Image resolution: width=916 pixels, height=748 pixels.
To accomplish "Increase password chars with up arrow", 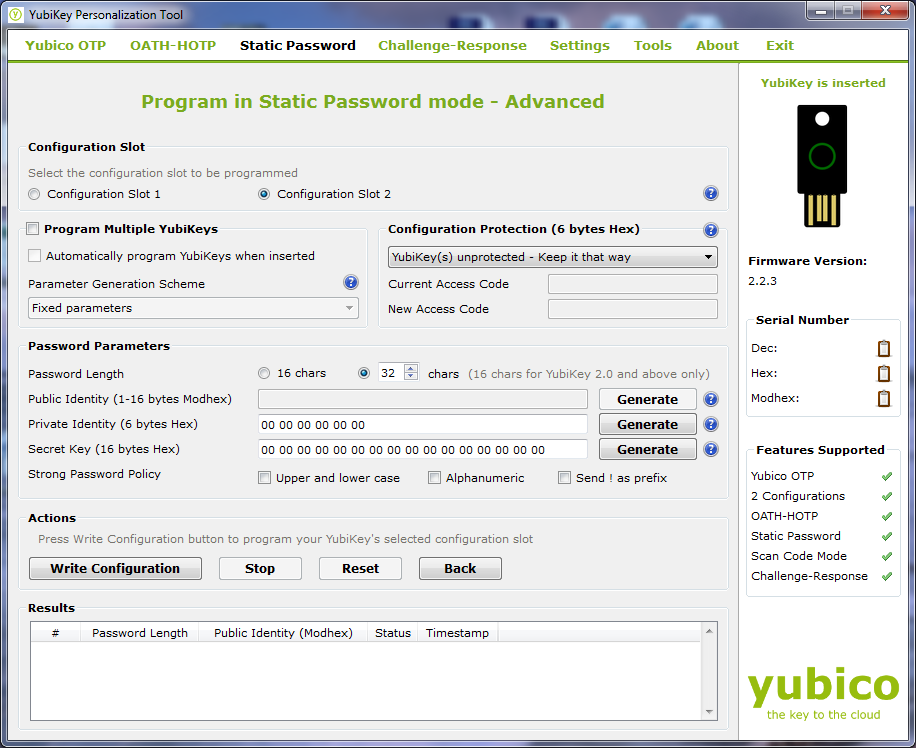I will pyautogui.click(x=411, y=369).
